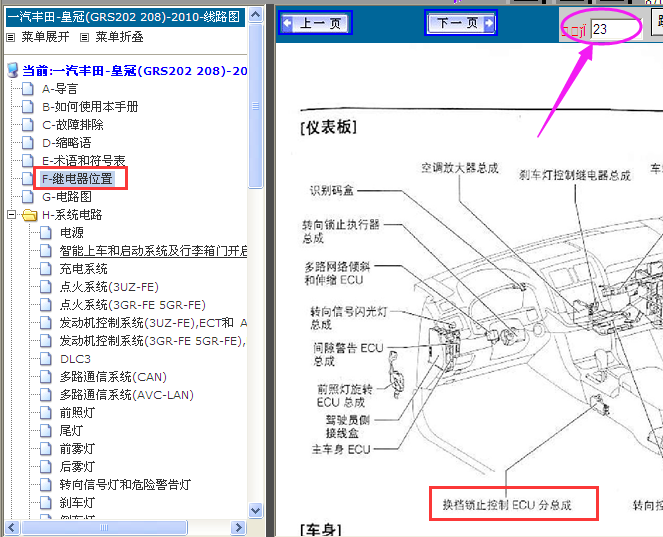Screen dimensions: 663x537
Task: Open 智能上车和启动系统 page link
Action: (x=153, y=251)
